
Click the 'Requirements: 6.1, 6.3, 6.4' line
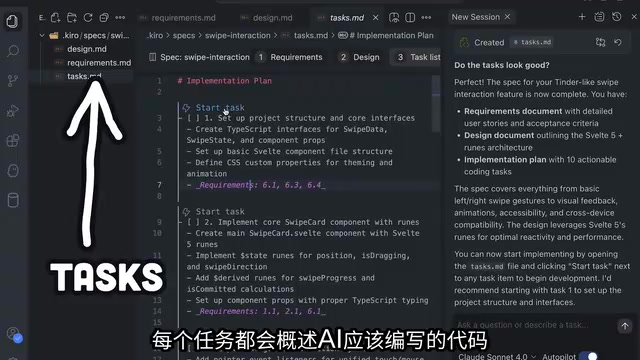pyautogui.click(x=256, y=185)
